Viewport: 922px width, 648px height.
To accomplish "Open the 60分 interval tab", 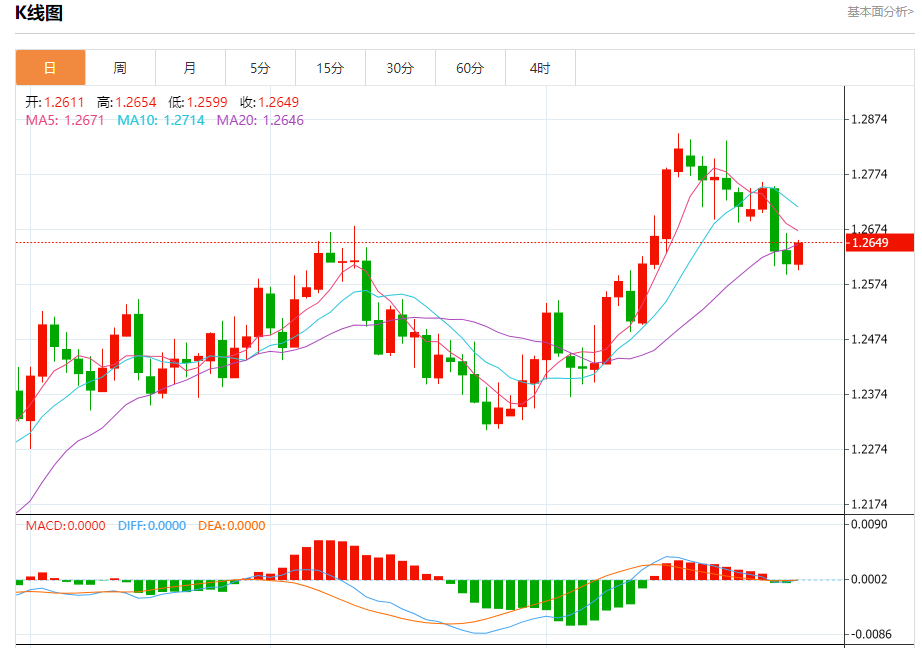I will [x=470, y=68].
